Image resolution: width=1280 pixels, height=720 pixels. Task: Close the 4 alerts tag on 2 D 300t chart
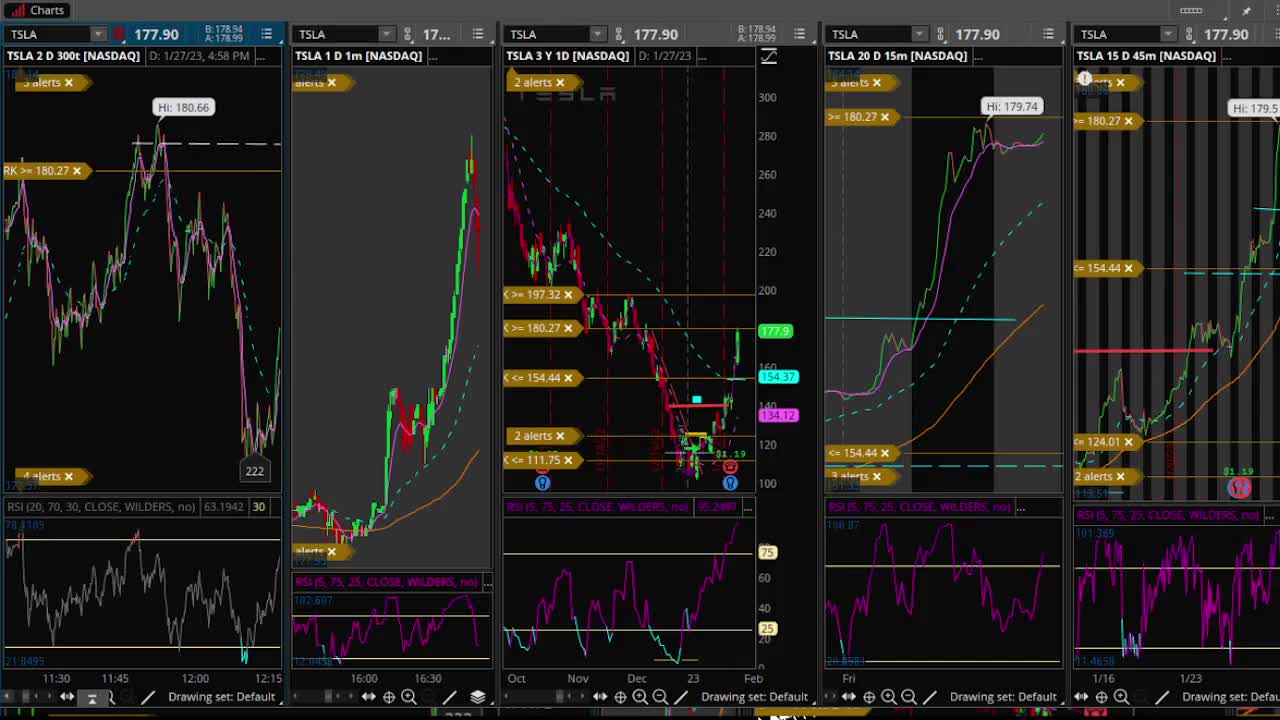[68, 477]
